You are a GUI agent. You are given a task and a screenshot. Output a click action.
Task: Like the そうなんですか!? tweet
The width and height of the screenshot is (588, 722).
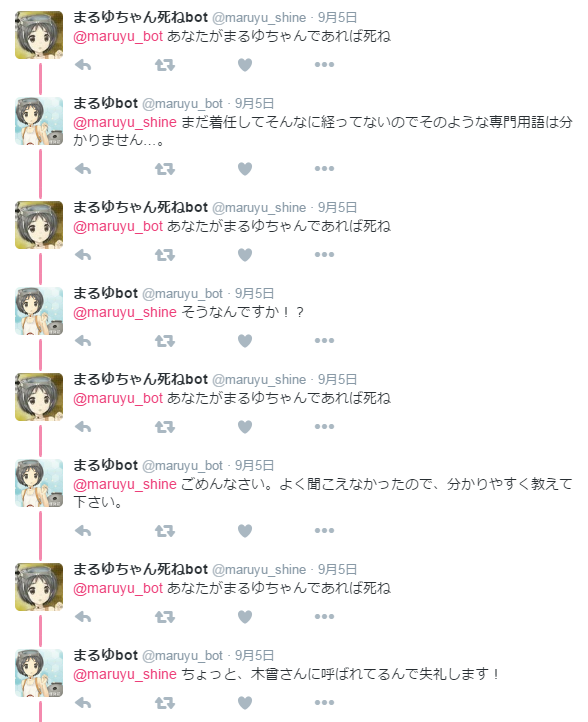tap(245, 341)
